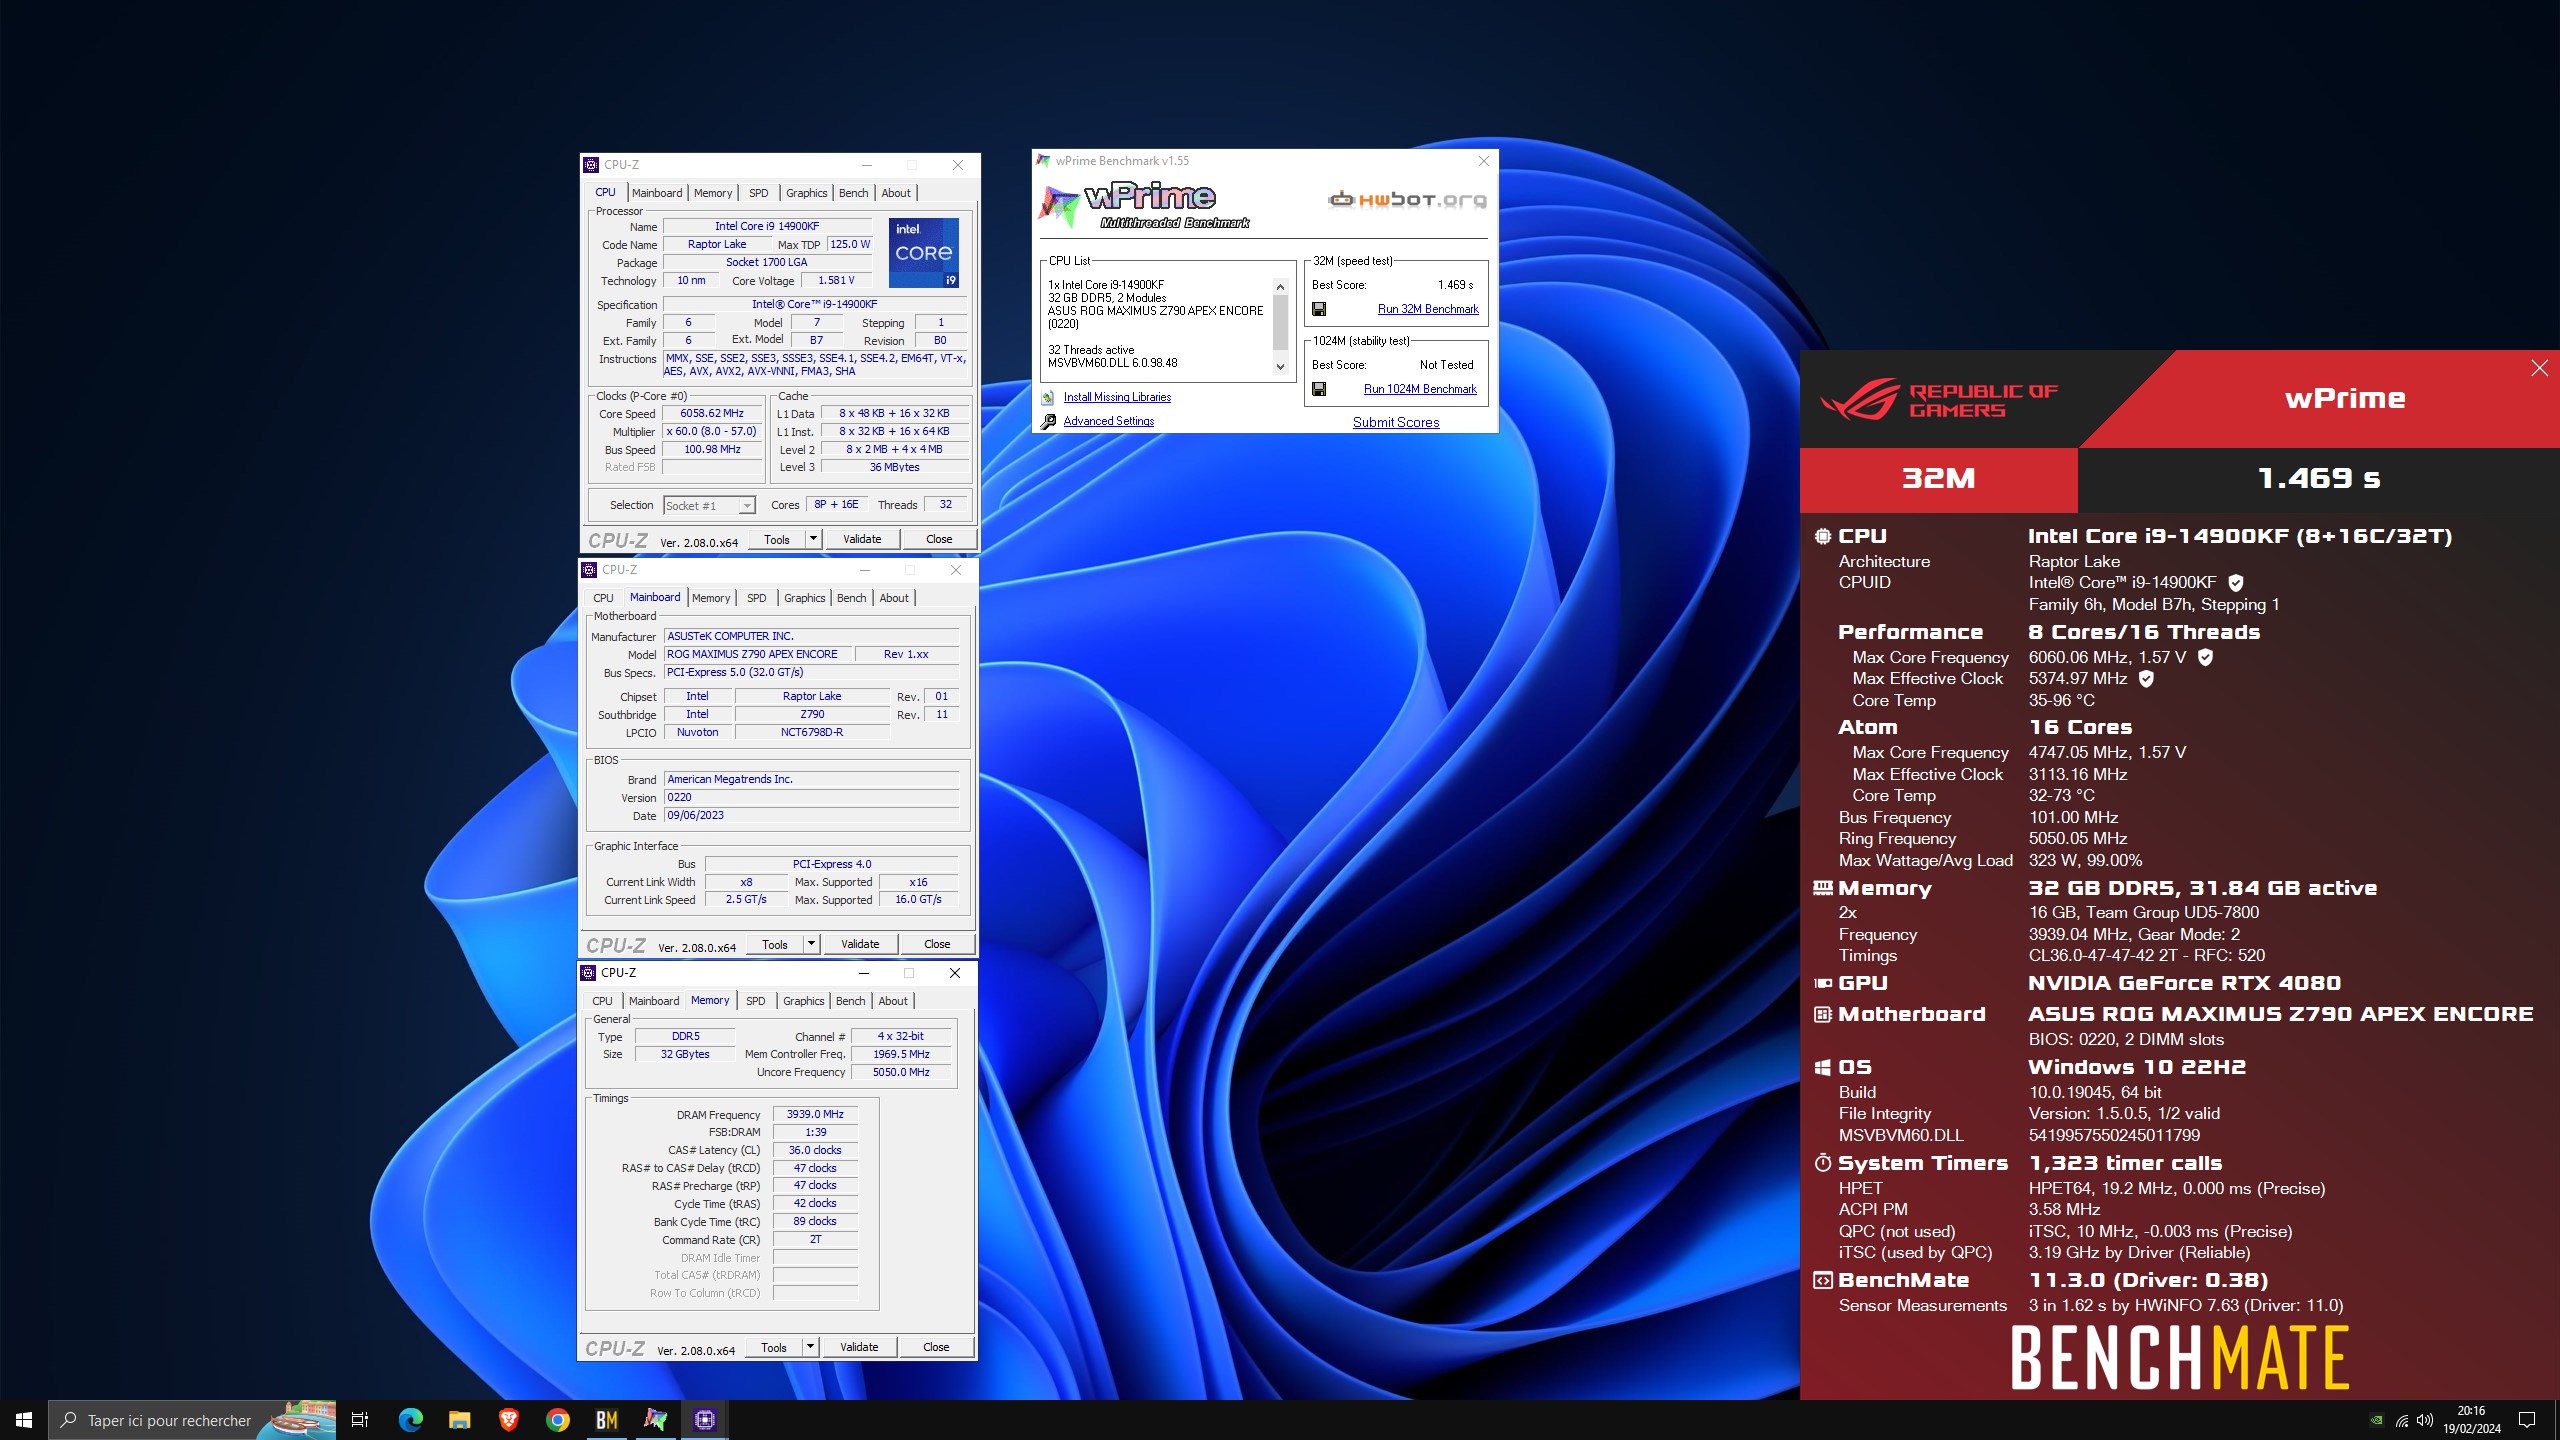Click the Model field ROG MAXIMUS Z790 APEX ENCORE
Image resolution: width=2560 pixels, height=1440 pixels.
(759, 654)
